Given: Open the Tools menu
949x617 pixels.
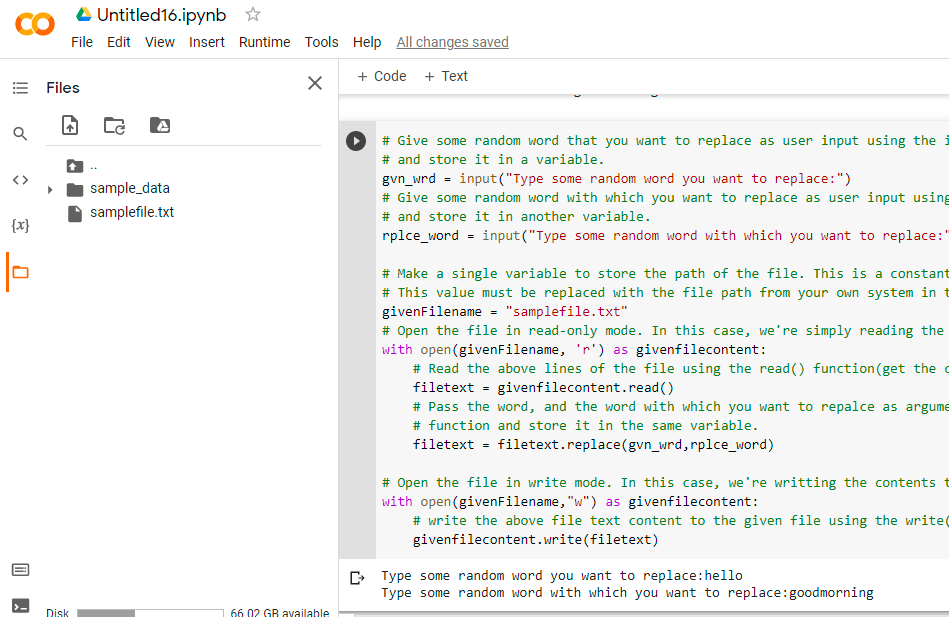Looking at the screenshot, I should point(321,42).
